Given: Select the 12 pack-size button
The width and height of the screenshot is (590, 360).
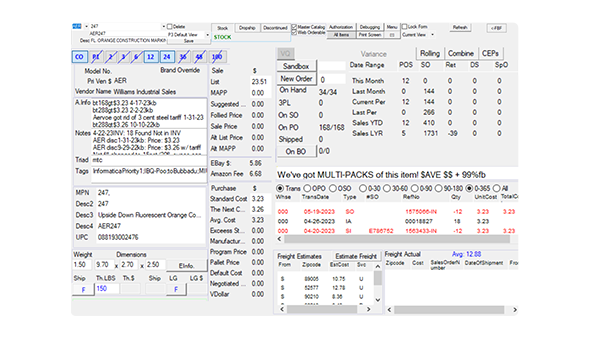Looking at the screenshot, I should [151, 57].
